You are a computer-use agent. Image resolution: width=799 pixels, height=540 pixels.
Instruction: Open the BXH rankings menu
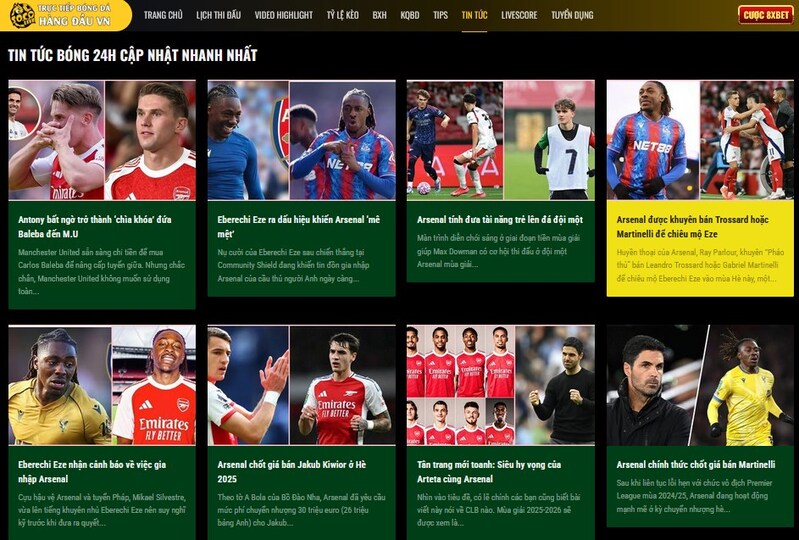[379, 15]
